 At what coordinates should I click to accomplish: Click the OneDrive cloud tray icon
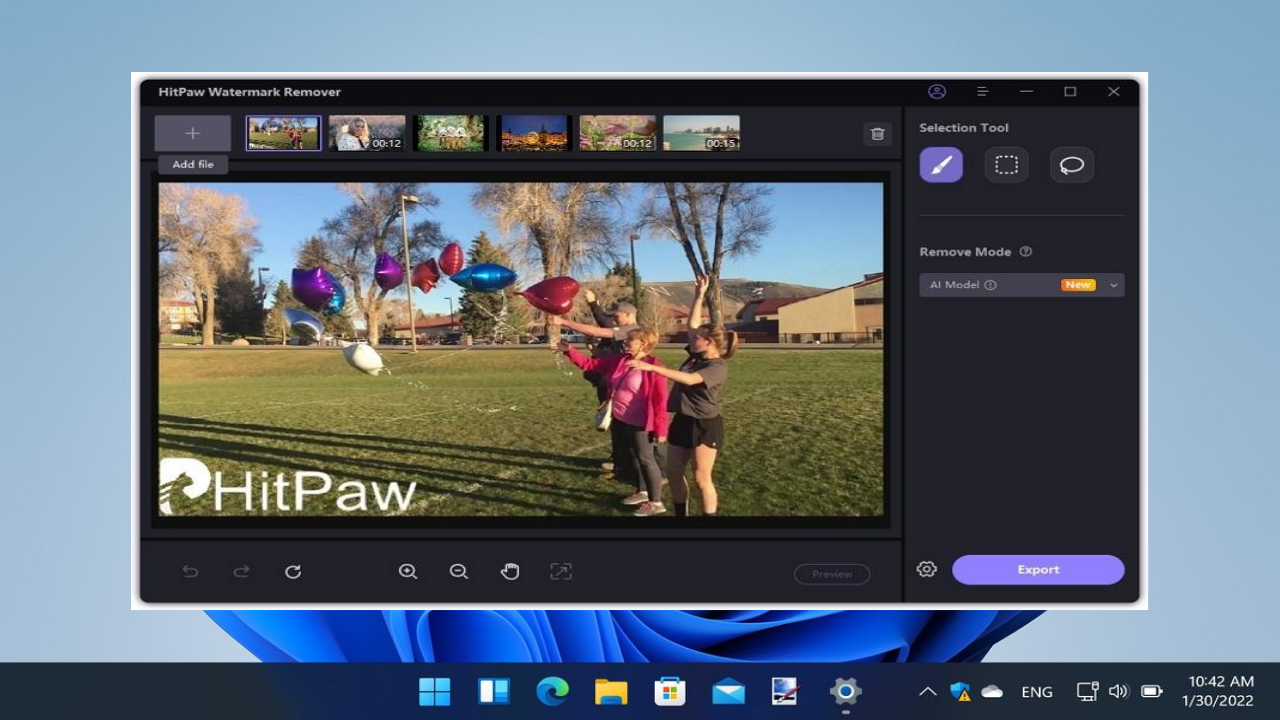click(992, 691)
